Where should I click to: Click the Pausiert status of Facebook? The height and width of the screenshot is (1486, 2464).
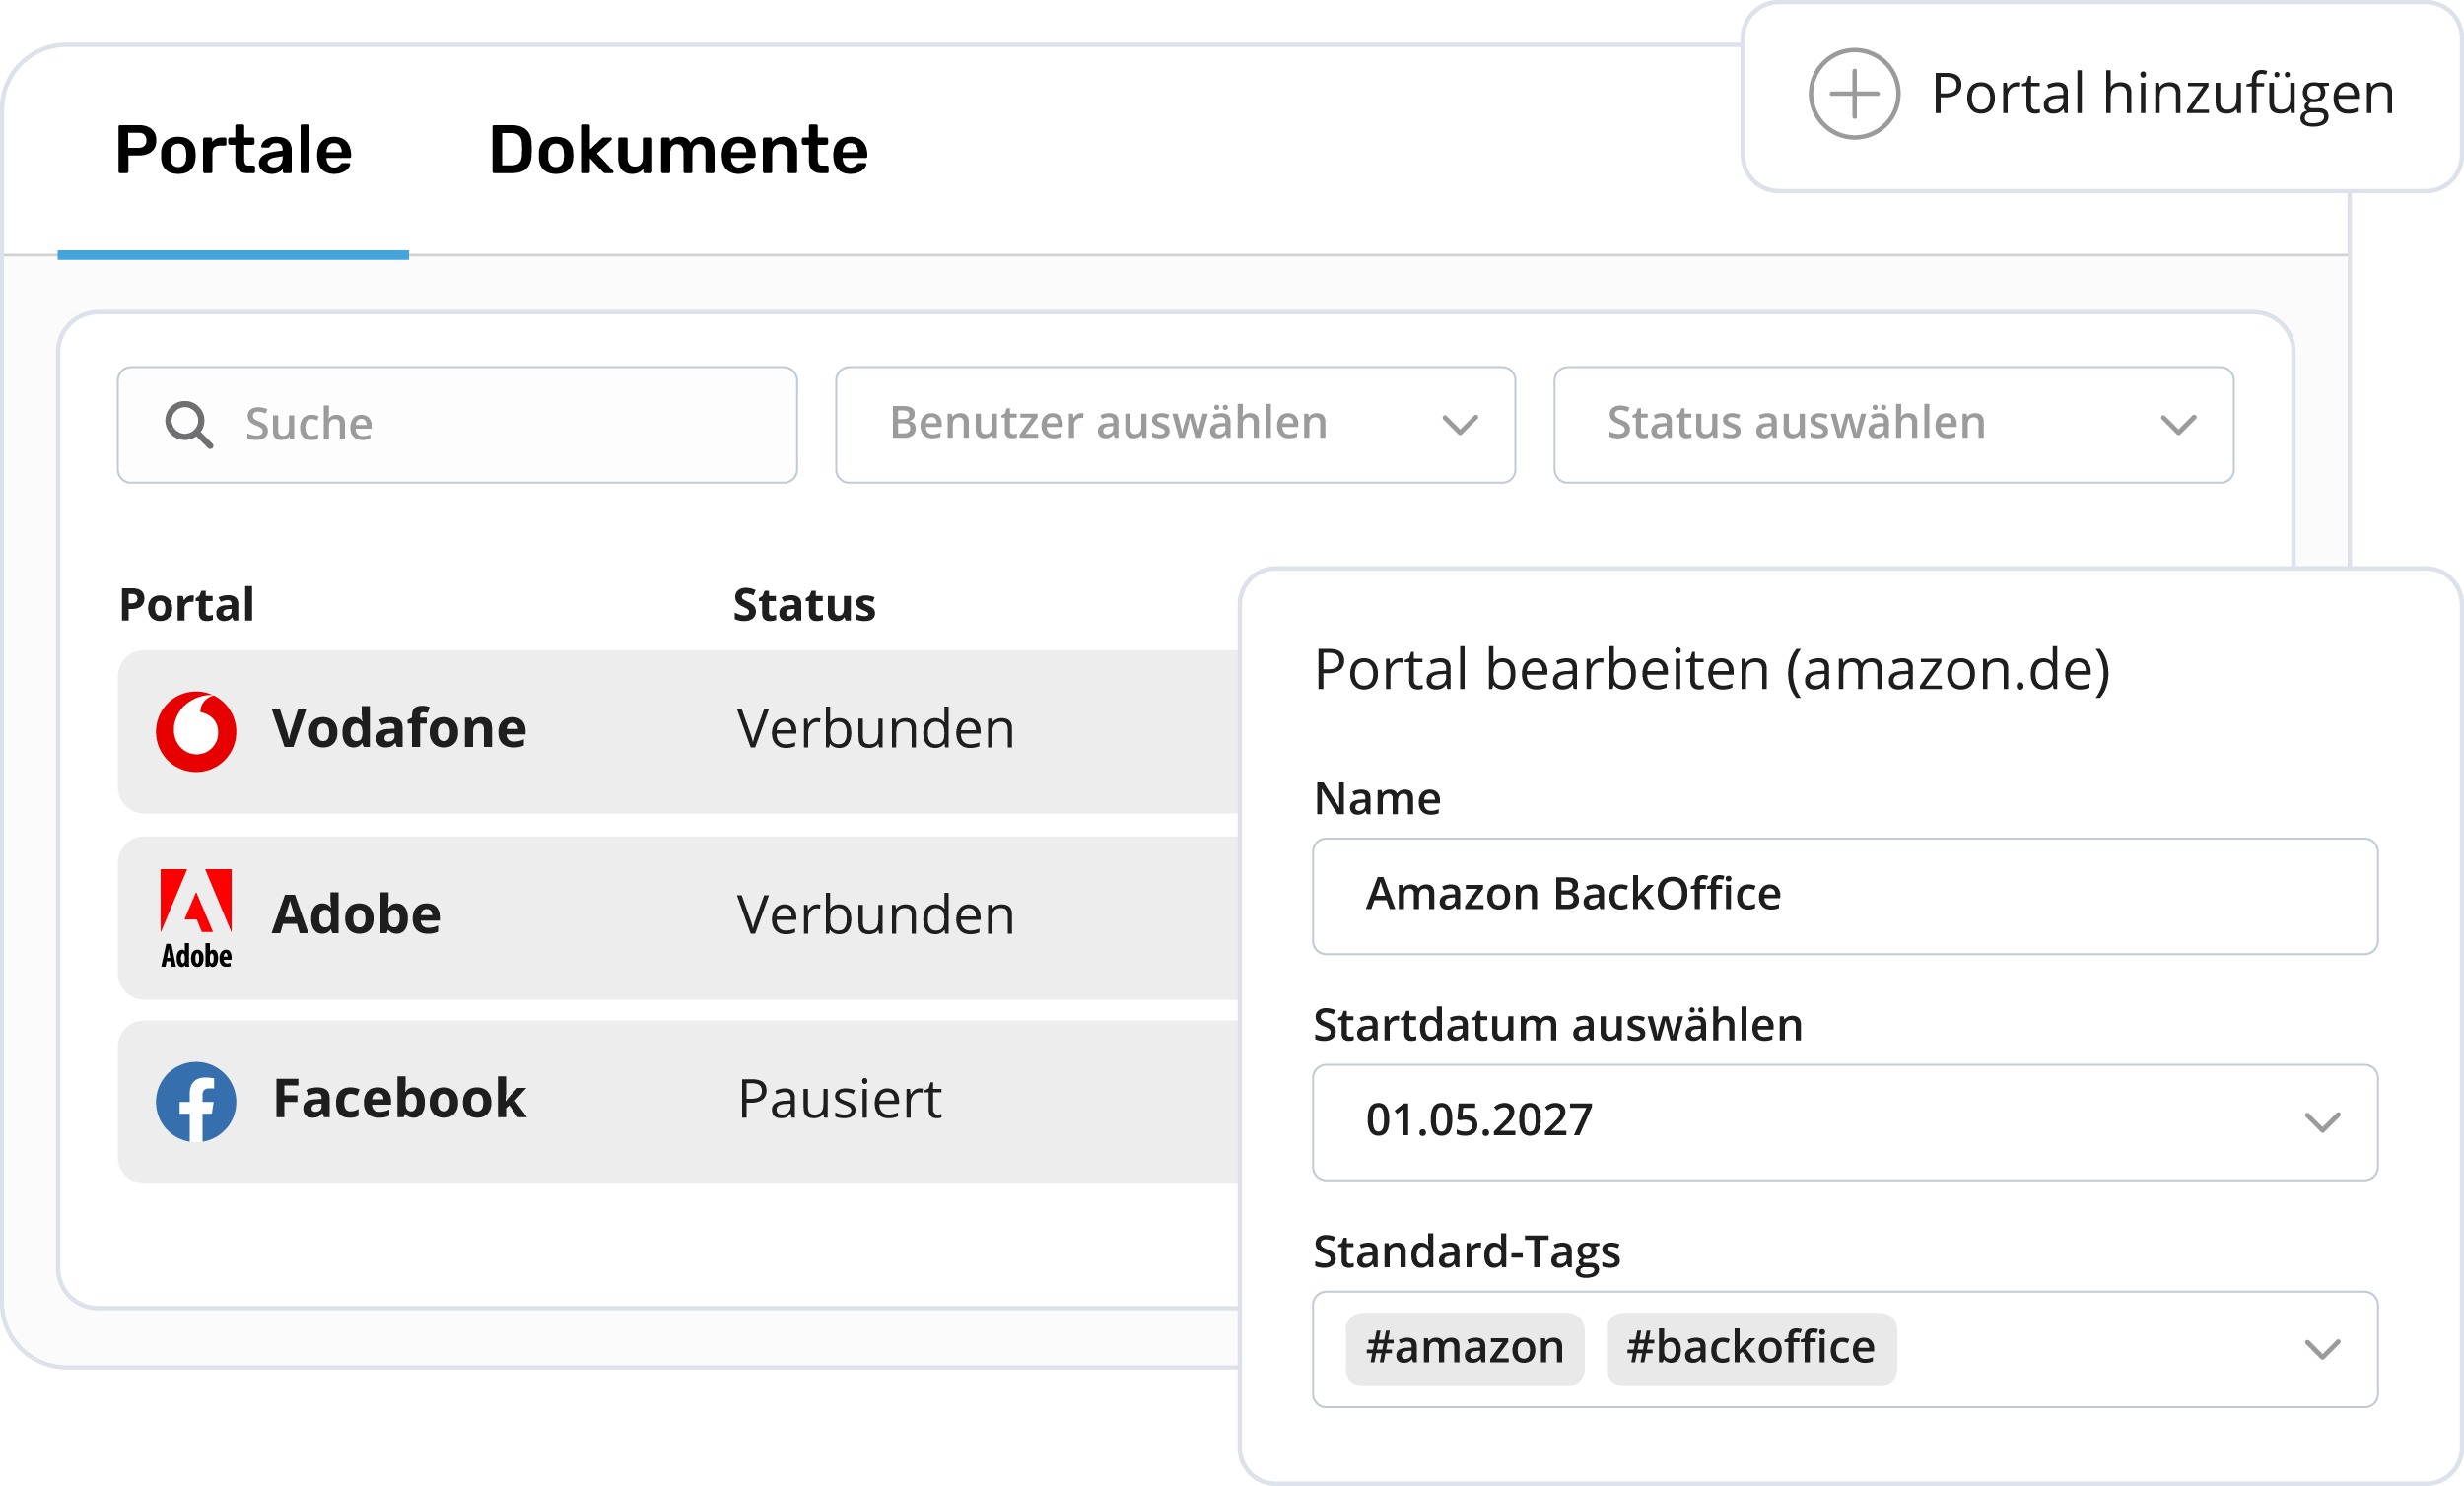point(840,1099)
